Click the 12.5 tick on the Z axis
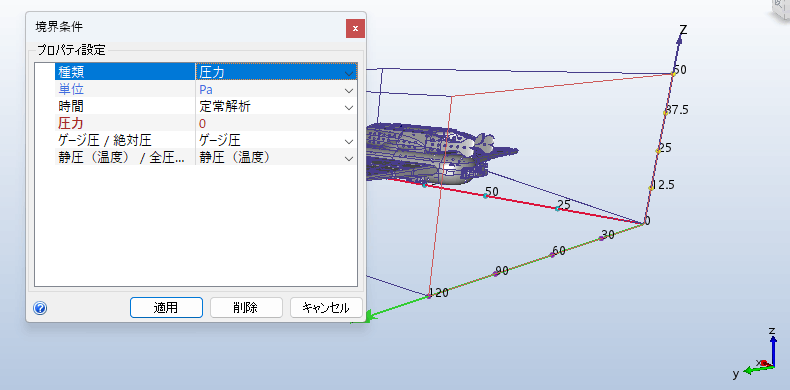 click(x=663, y=184)
